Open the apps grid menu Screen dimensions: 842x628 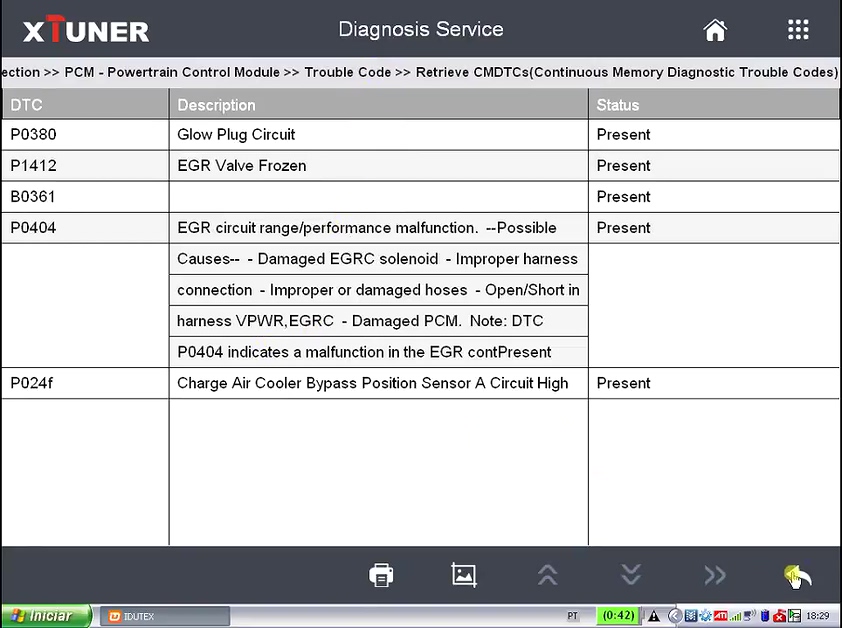pyautogui.click(x=798, y=30)
